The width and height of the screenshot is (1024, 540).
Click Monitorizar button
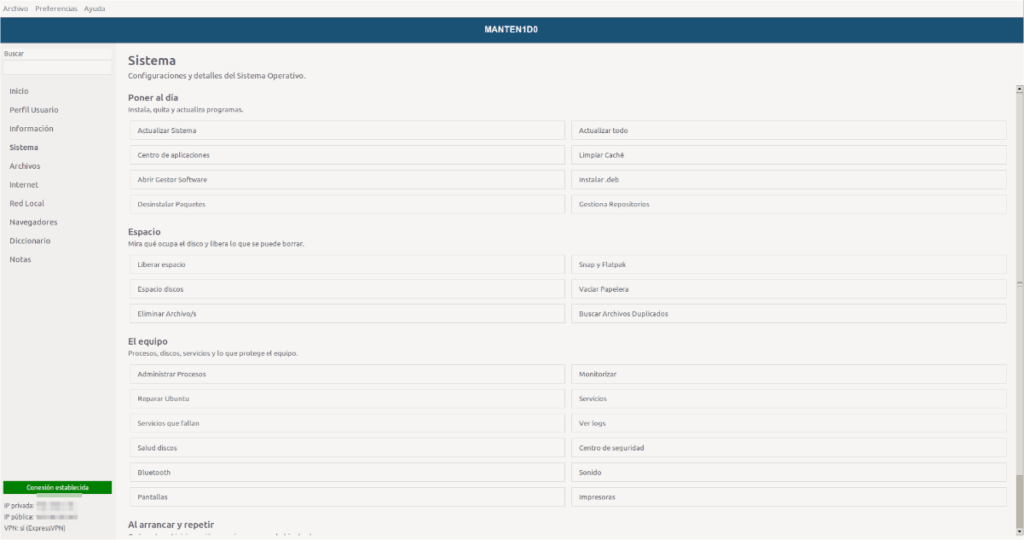pos(788,374)
